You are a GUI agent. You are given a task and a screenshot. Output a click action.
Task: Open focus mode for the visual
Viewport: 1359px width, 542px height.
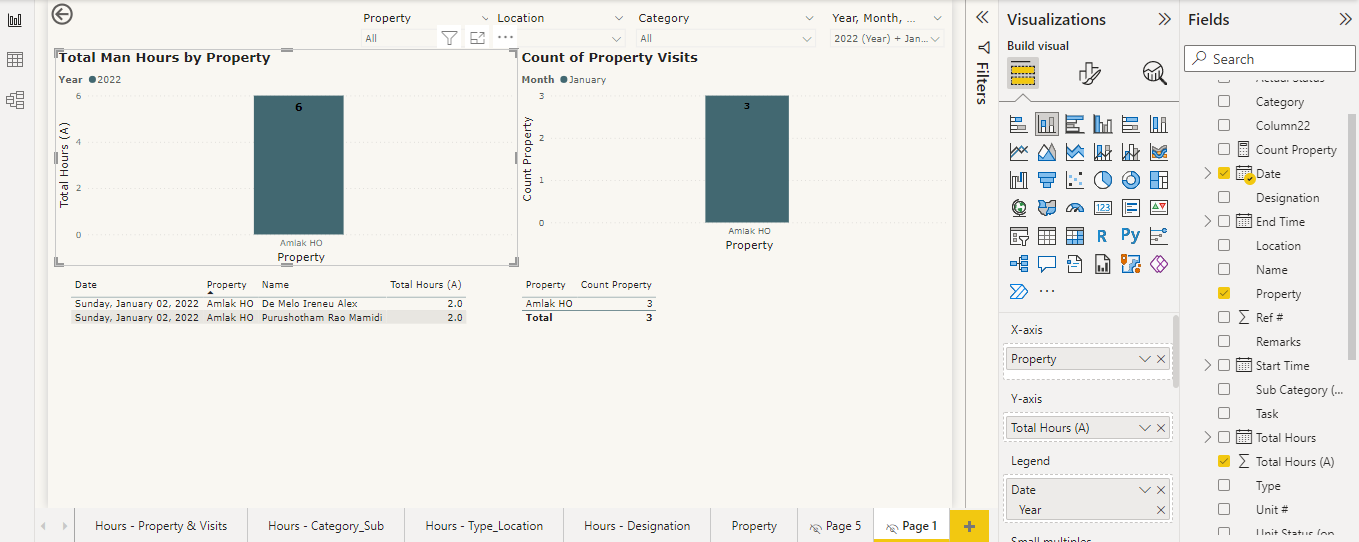tap(478, 38)
